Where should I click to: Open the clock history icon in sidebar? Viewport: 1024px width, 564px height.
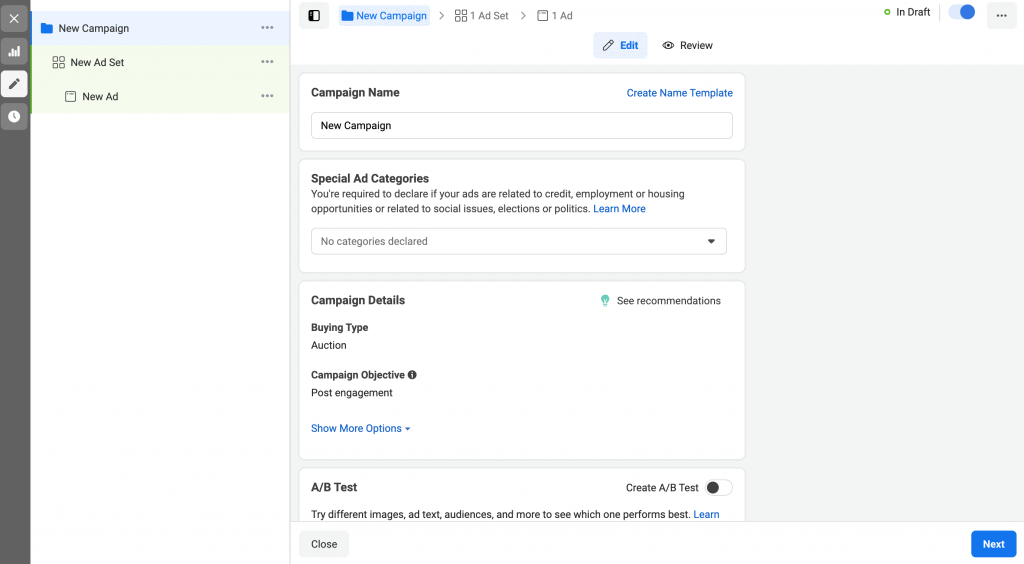click(14, 117)
